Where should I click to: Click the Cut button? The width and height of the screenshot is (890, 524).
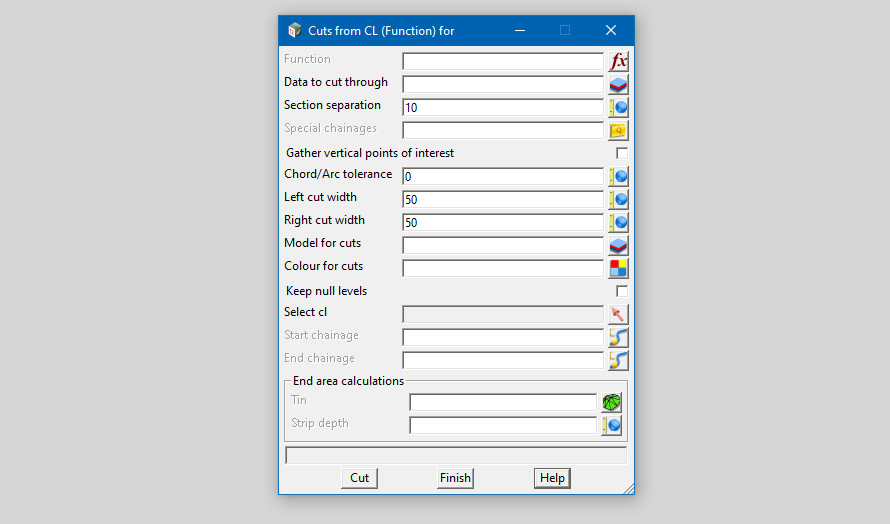coord(359,478)
